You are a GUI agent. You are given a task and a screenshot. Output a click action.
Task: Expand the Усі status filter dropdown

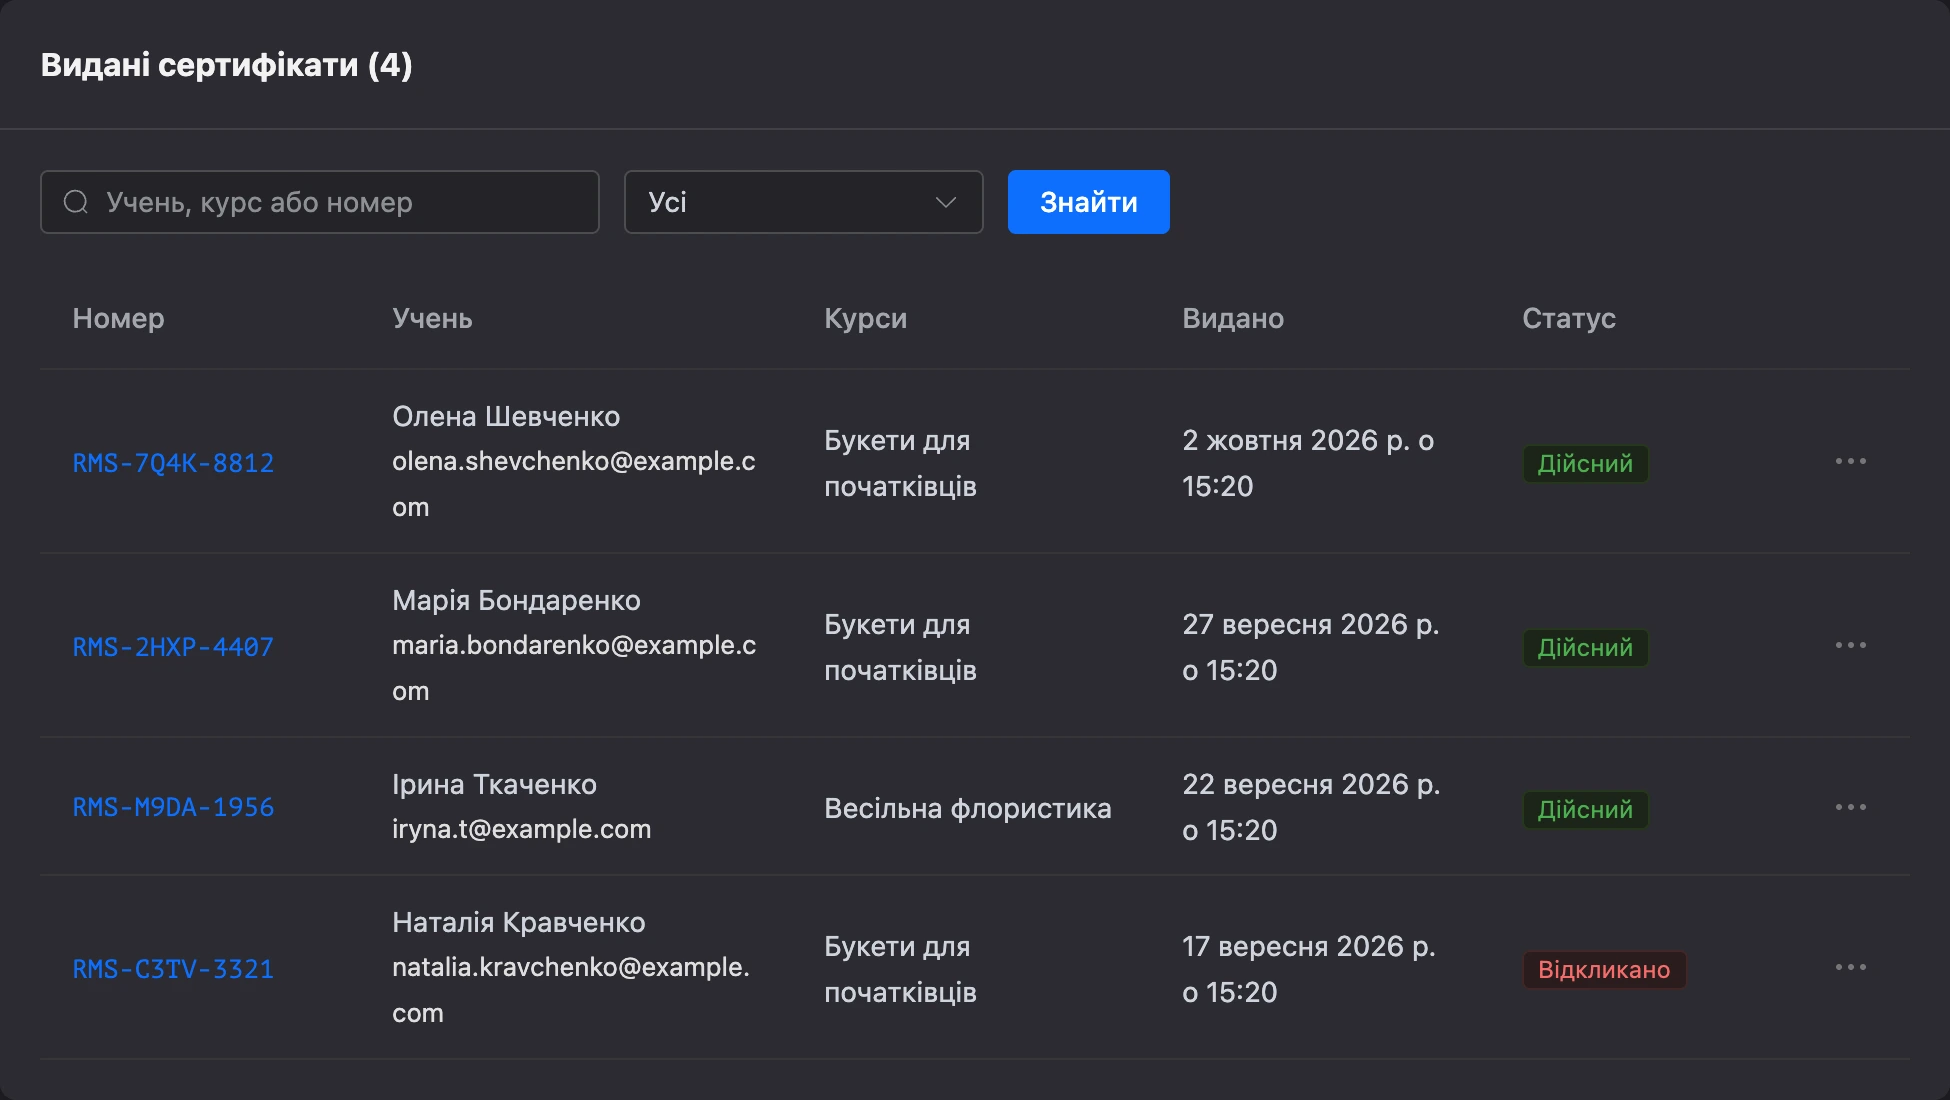[803, 202]
